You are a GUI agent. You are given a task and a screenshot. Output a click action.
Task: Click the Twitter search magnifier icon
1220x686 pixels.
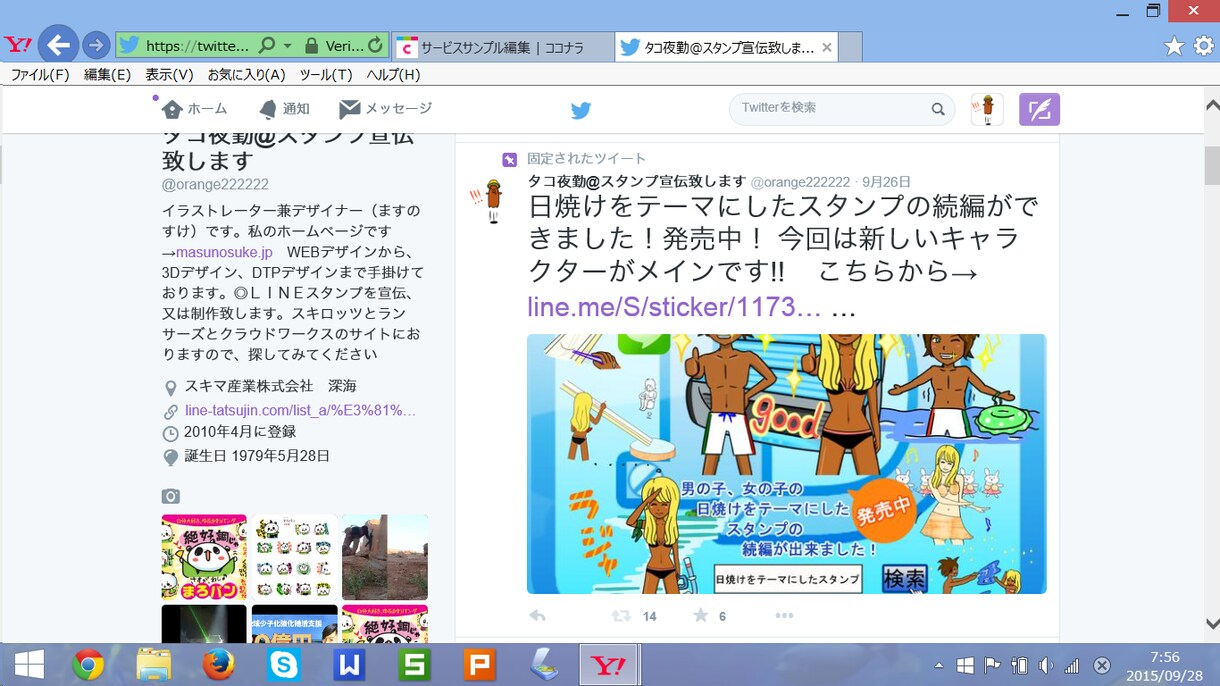pyautogui.click(x=938, y=109)
